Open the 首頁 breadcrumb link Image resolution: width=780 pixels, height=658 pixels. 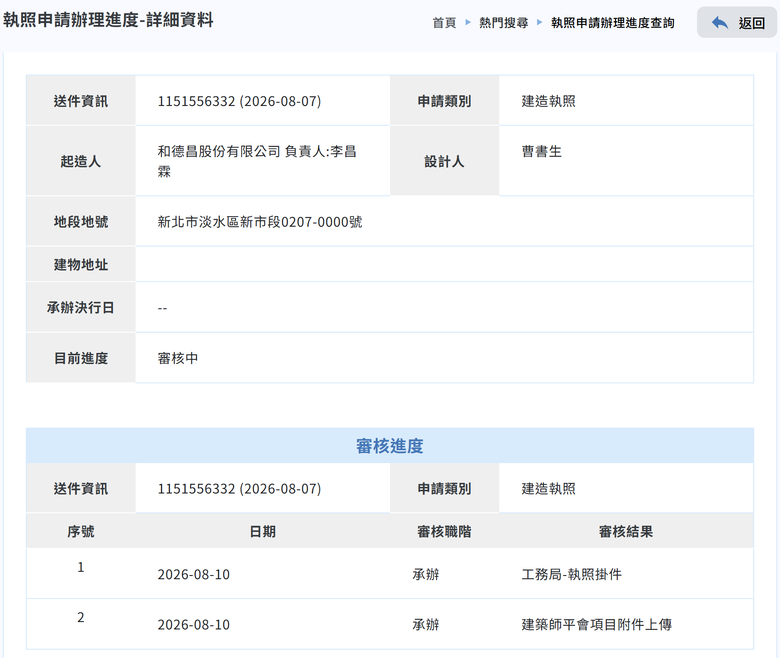point(444,23)
